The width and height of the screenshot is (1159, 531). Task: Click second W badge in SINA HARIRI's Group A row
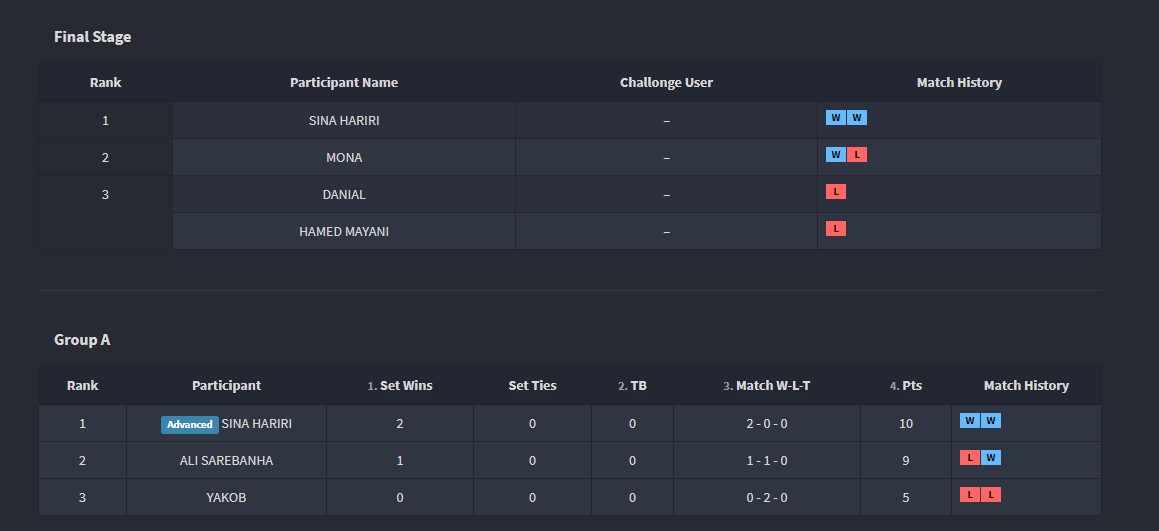pos(991,421)
